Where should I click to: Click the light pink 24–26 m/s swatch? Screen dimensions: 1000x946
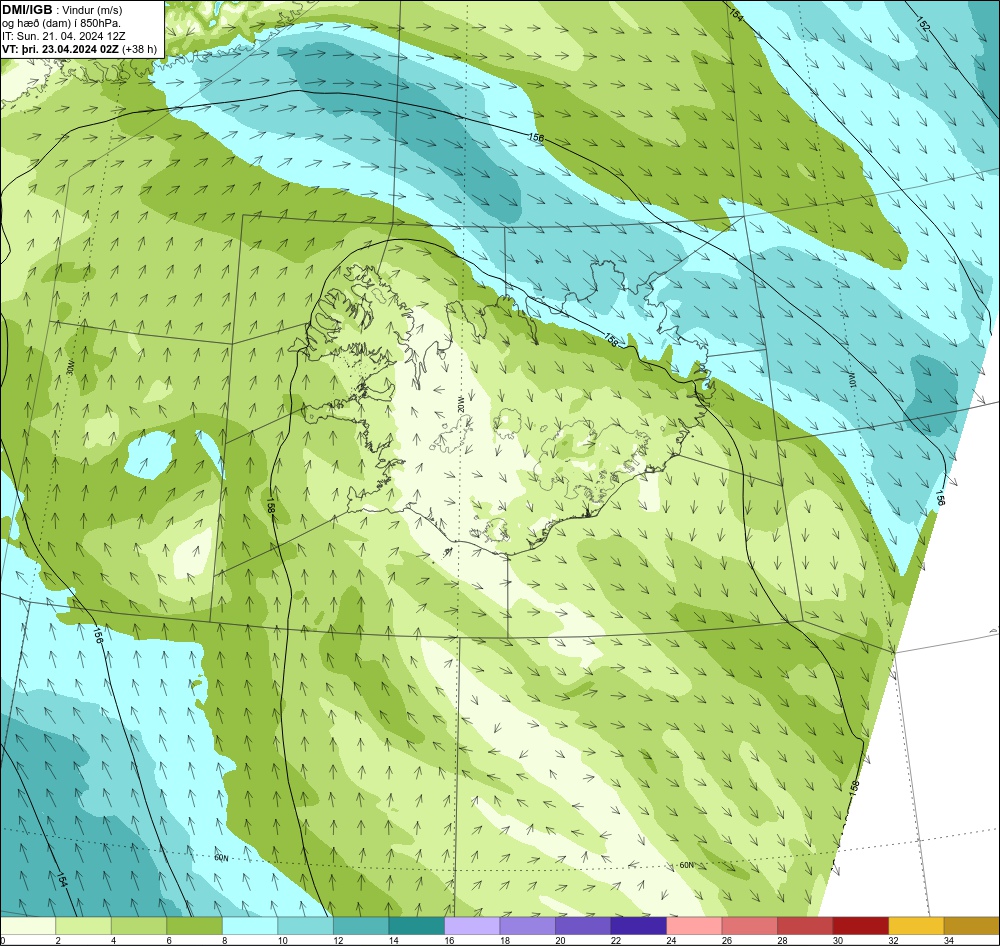coord(694,926)
